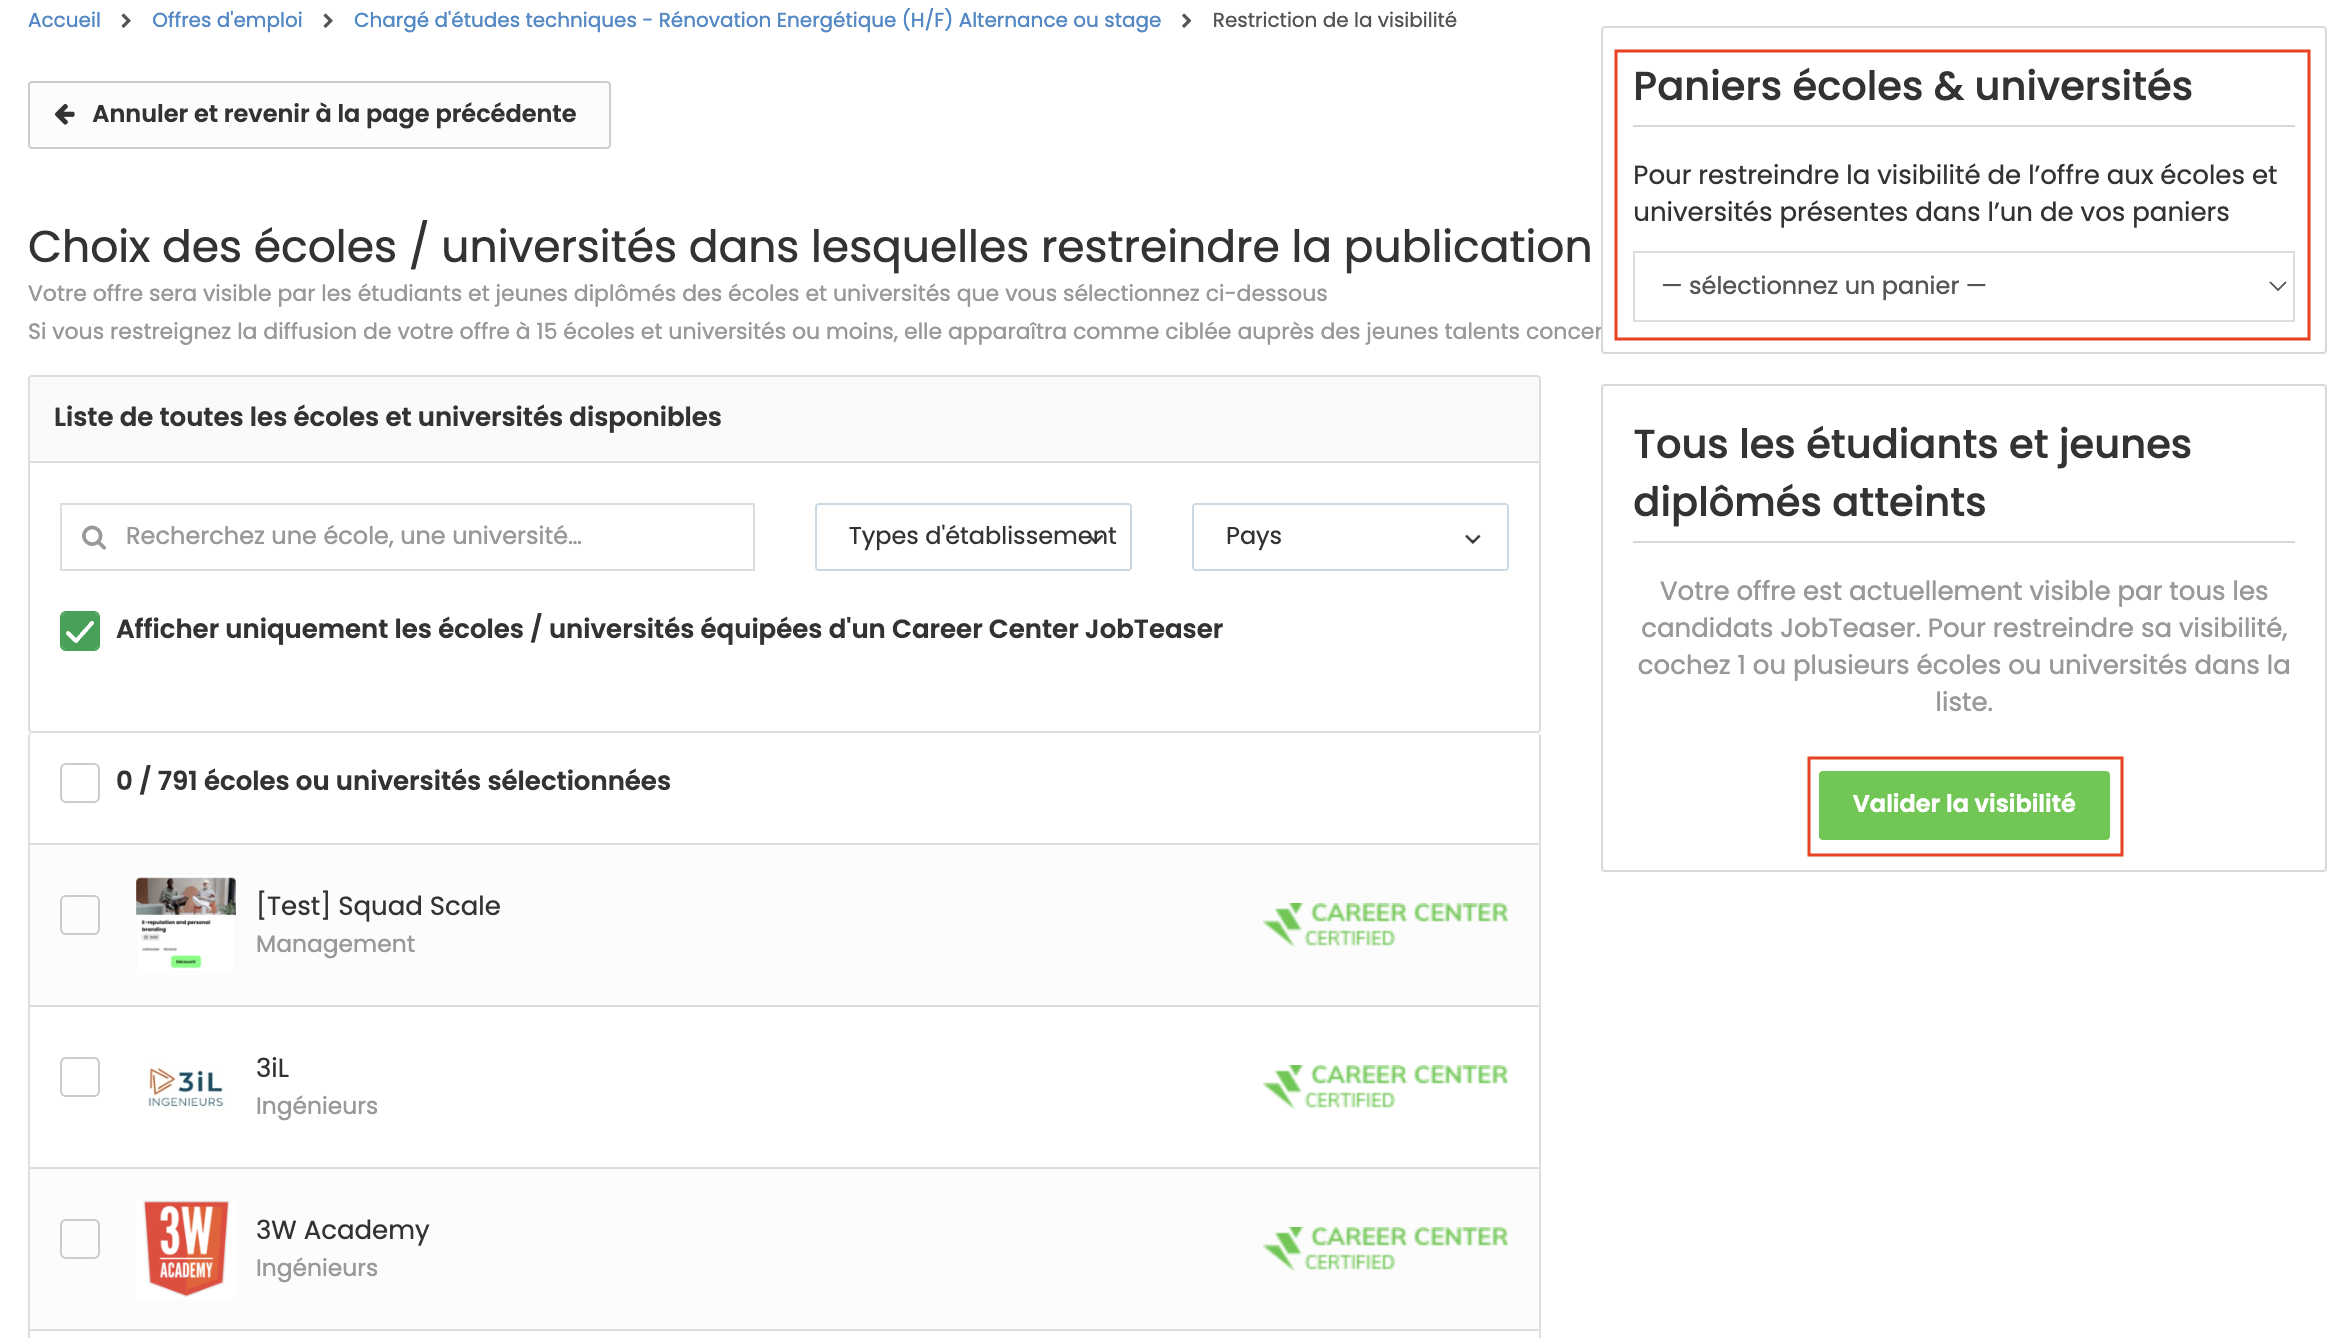This screenshot has width=2332, height=1338.
Task: Open the 'sélectionnez un panier' dropdown
Action: tap(1963, 286)
